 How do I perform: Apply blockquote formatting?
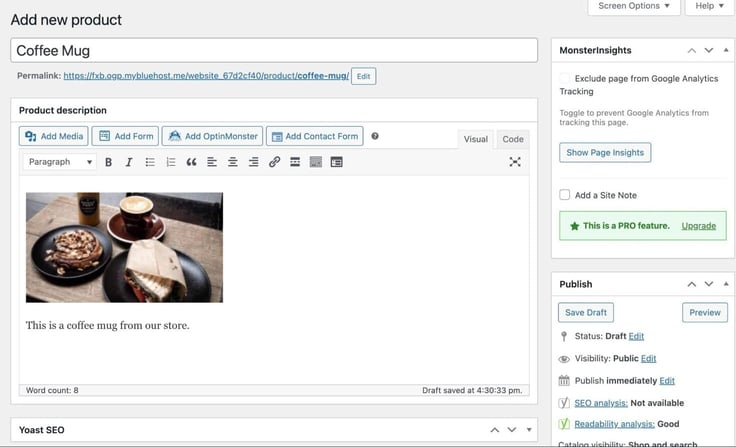tap(191, 162)
